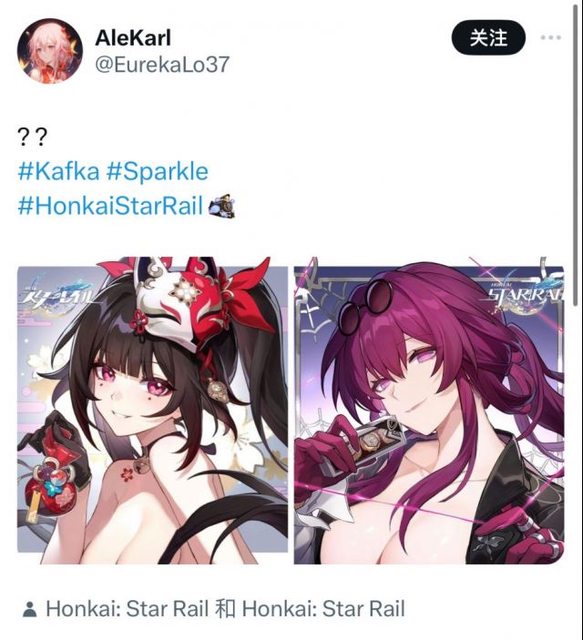Click the ?? tweet text
The width and height of the screenshot is (583, 640).
[x=33, y=137]
